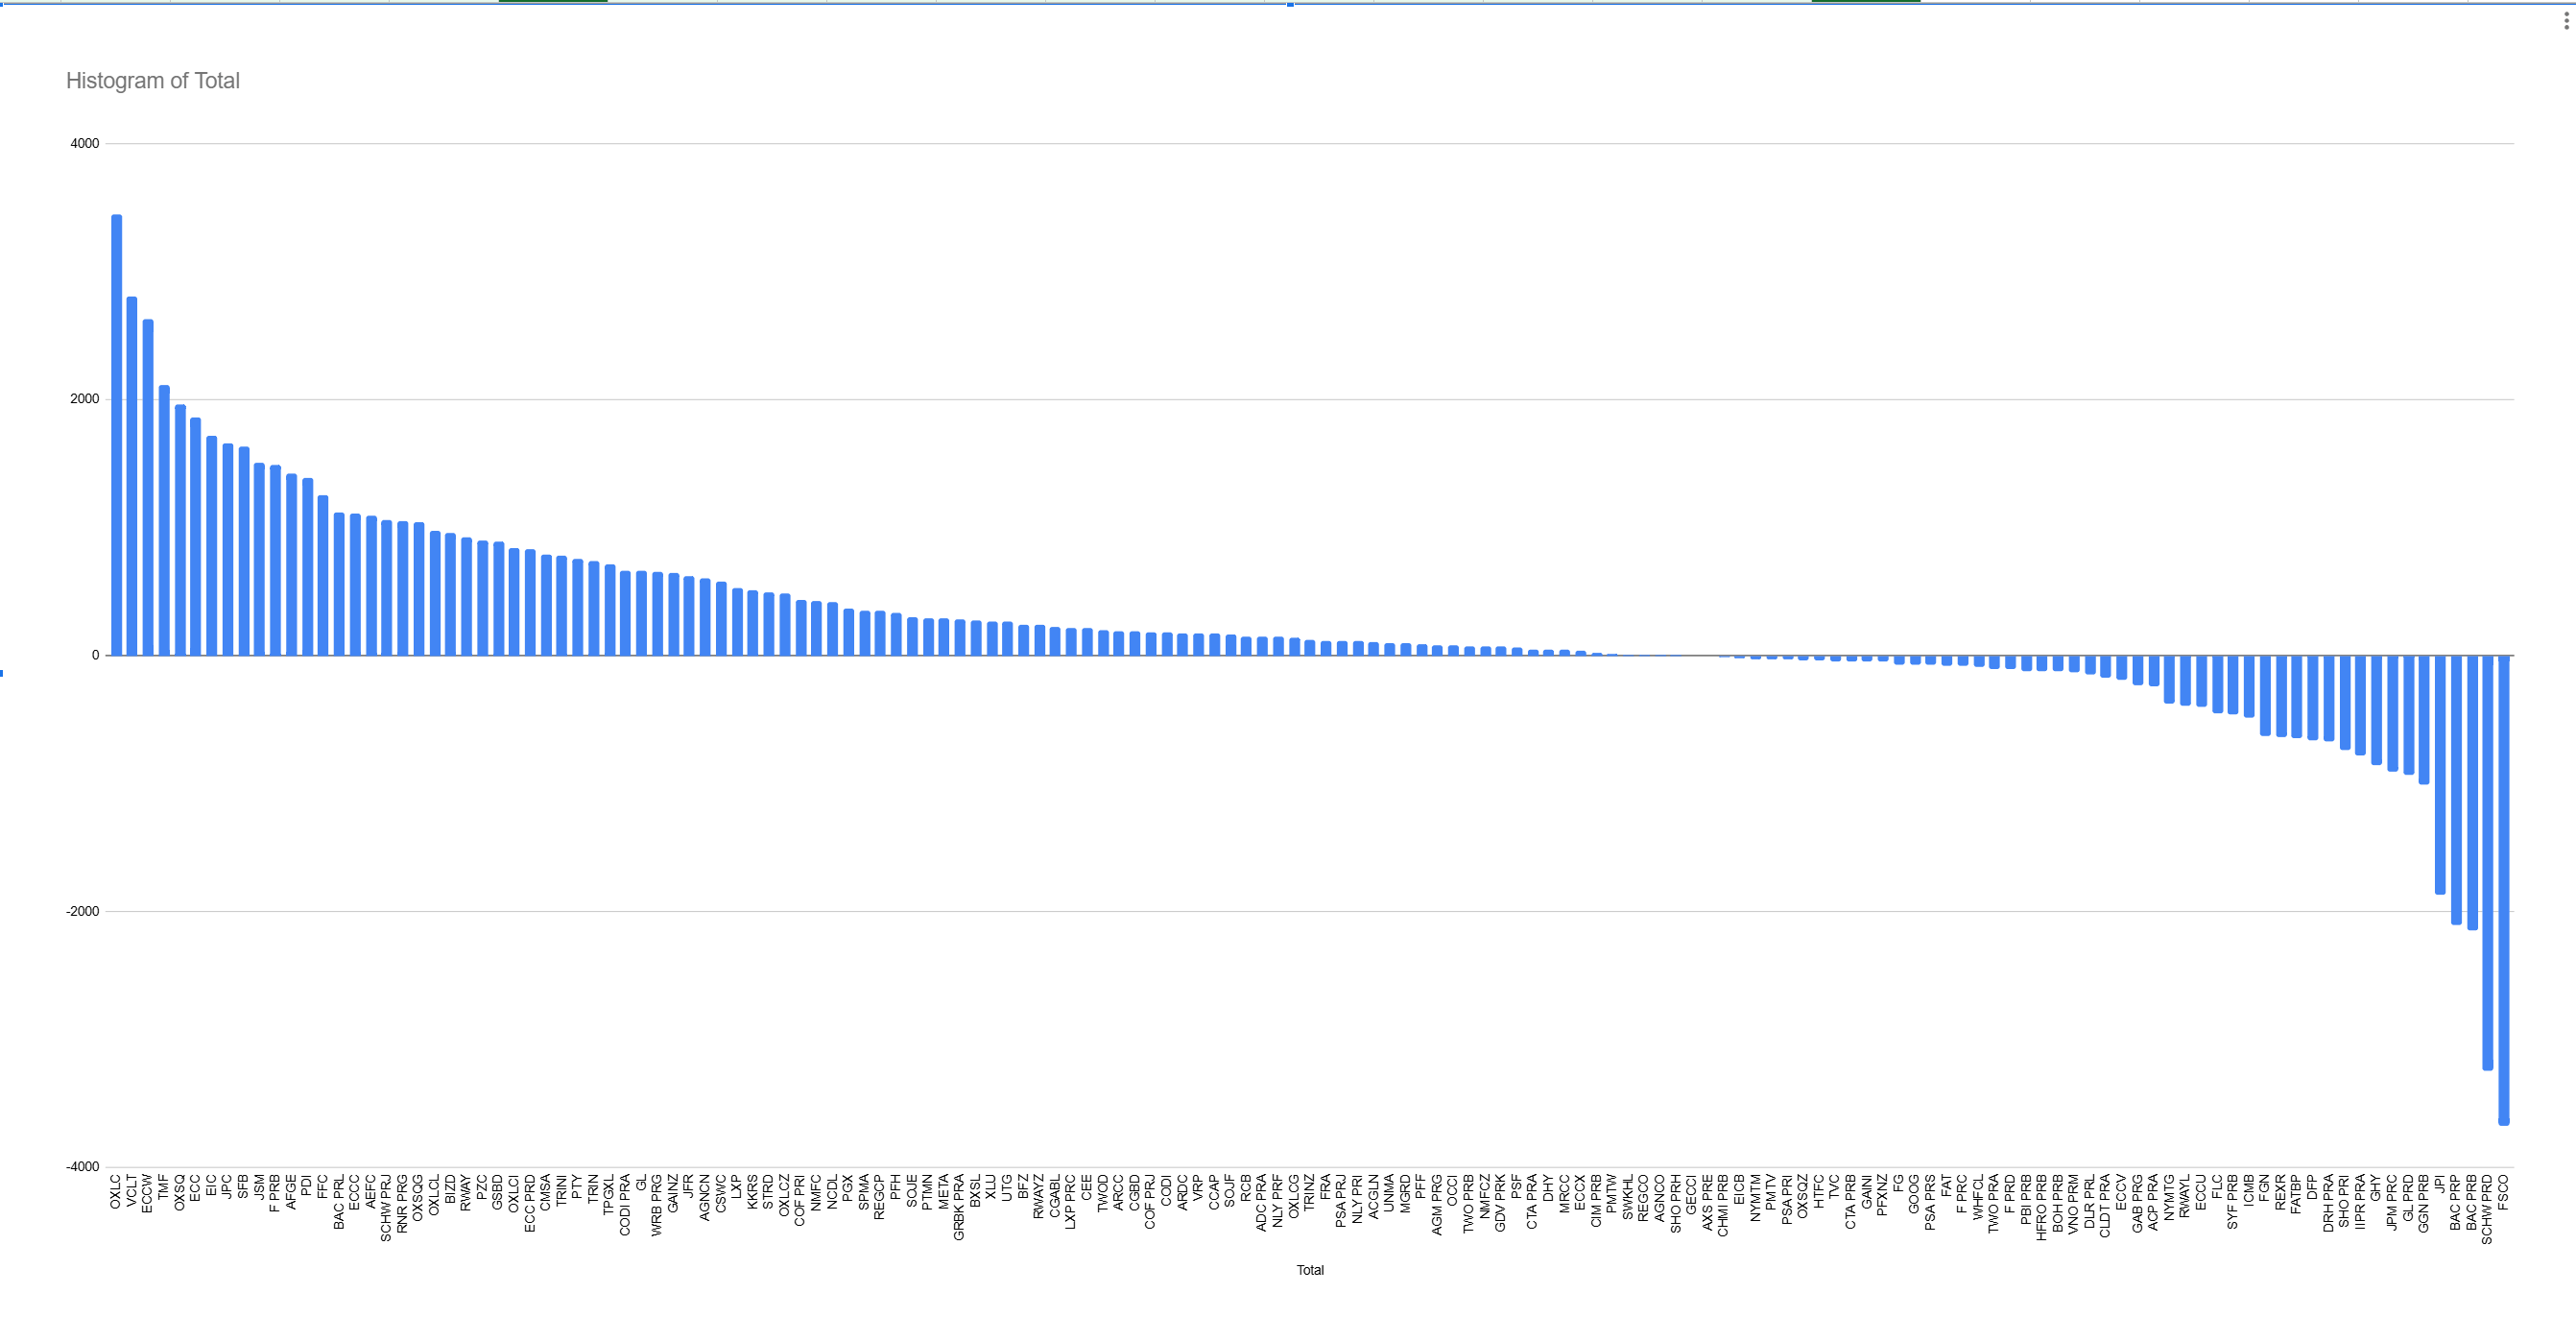Click the tallest bar labeled OXLC
2576x1317 pixels.
point(116,435)
